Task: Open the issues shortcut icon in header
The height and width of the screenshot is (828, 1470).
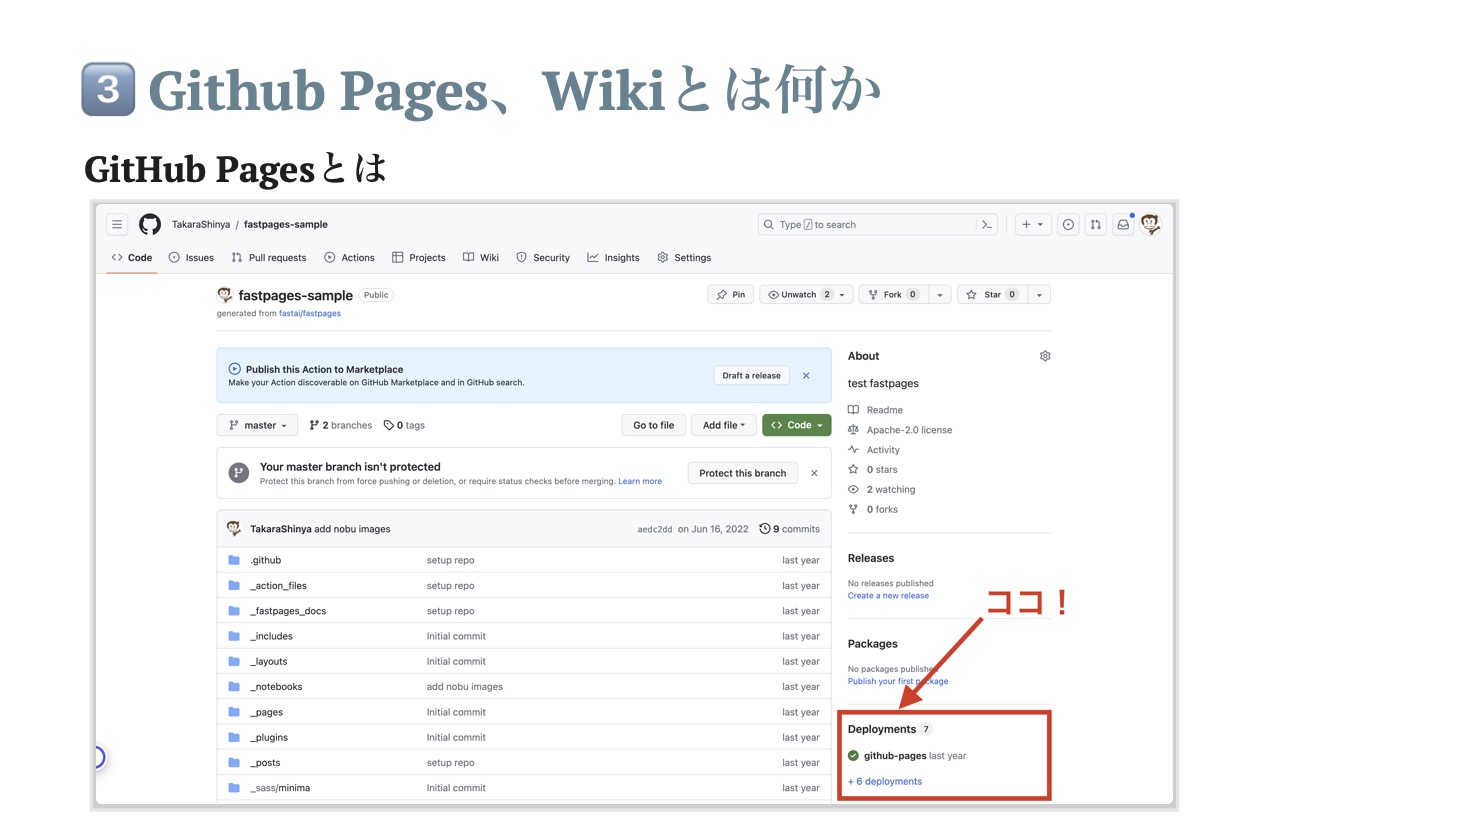Action: pos(1068,225)
